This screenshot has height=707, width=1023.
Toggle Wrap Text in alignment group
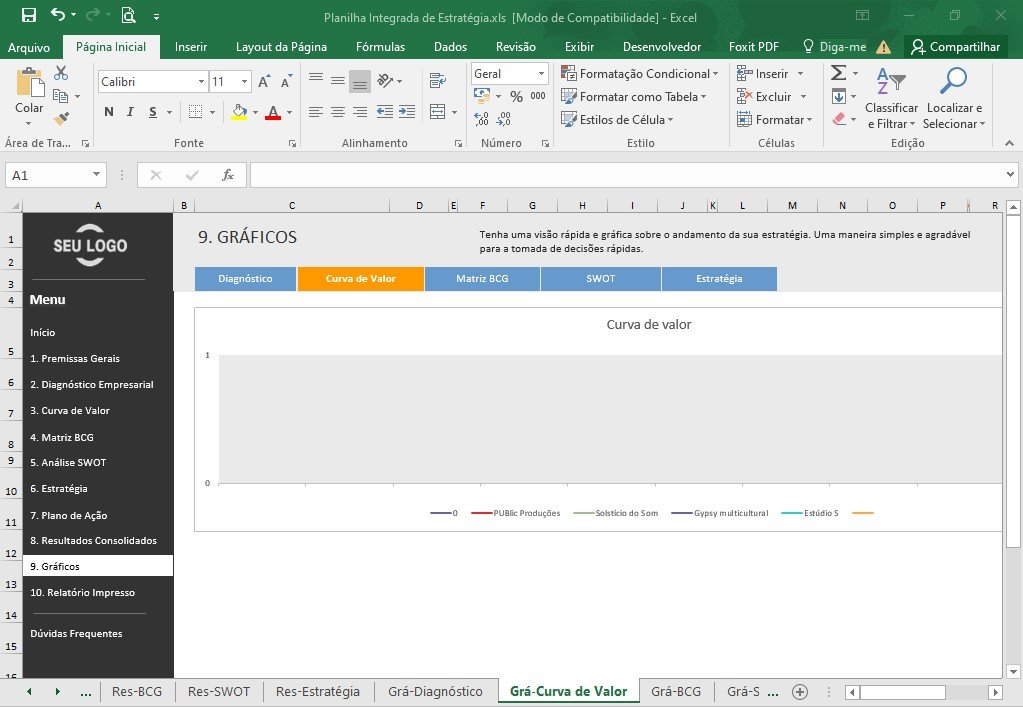pos(437,81)
